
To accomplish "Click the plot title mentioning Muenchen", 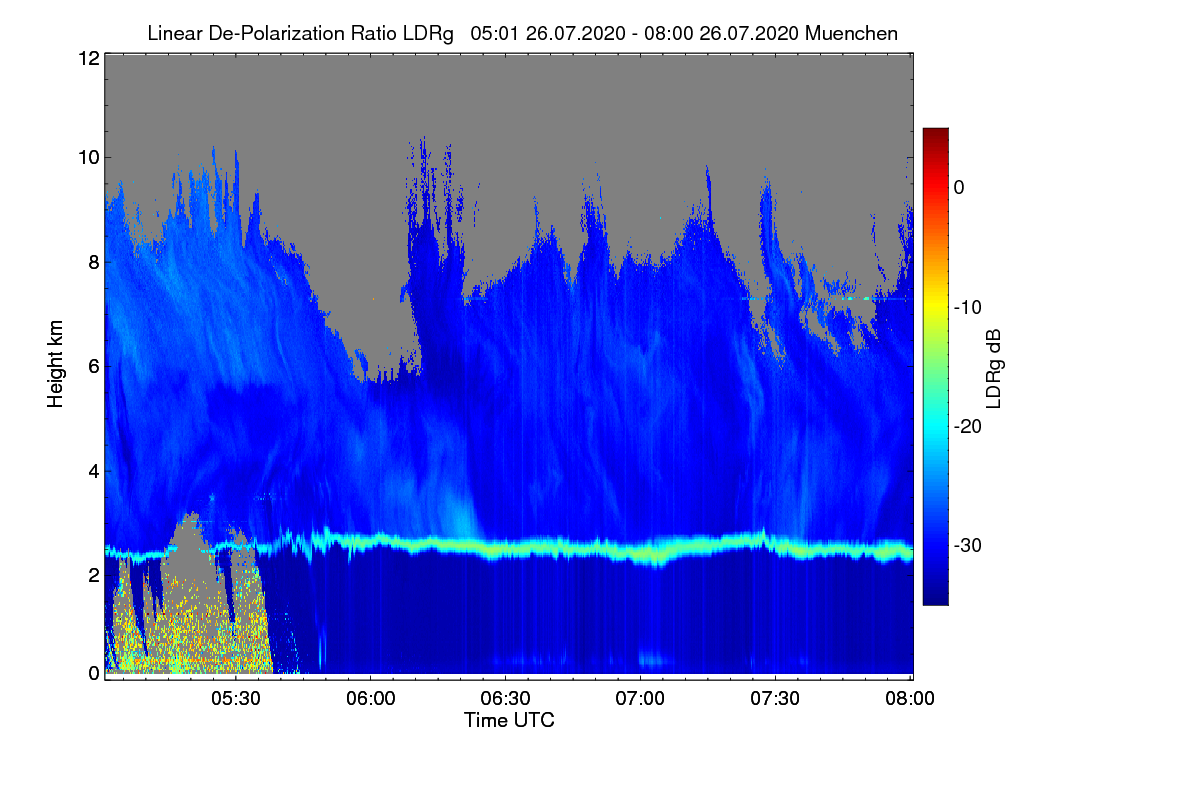I will [522, 33].
